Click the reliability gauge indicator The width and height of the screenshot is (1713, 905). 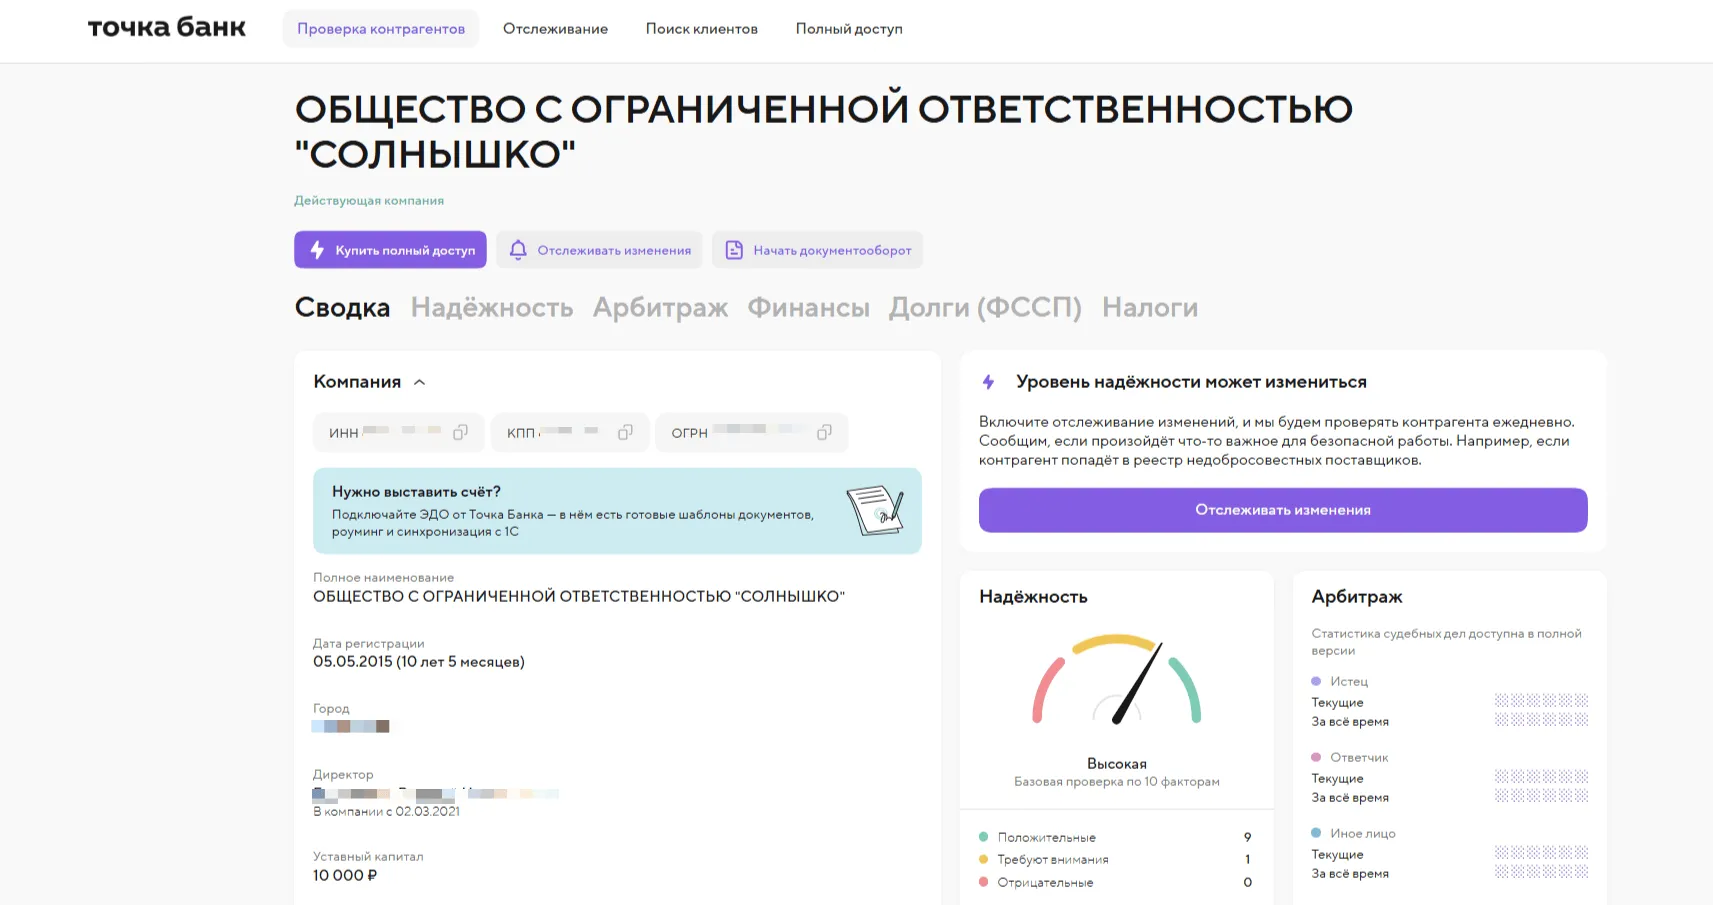pyautogui.click(x=1116, y=680)
